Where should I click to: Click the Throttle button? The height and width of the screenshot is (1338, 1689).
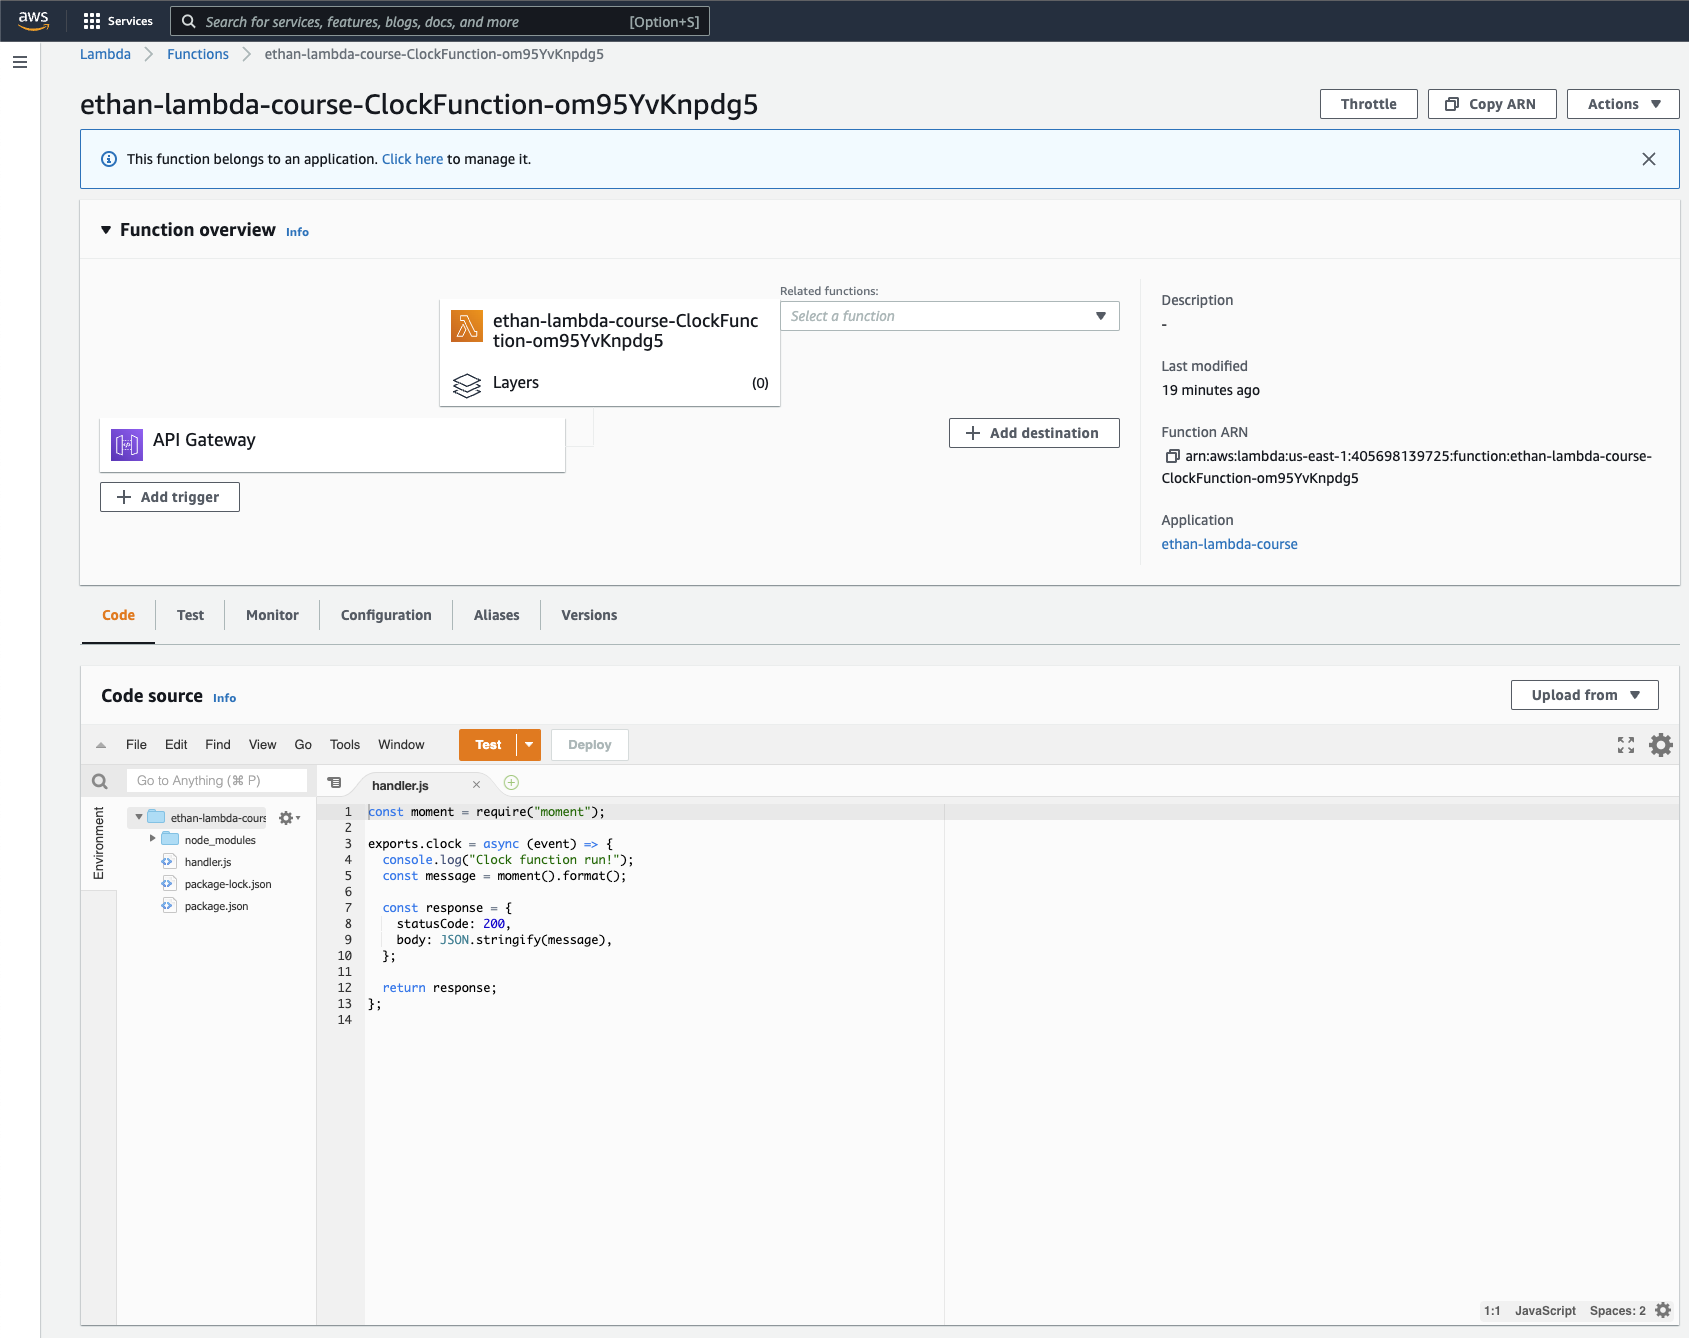[x=1368, y=104]
